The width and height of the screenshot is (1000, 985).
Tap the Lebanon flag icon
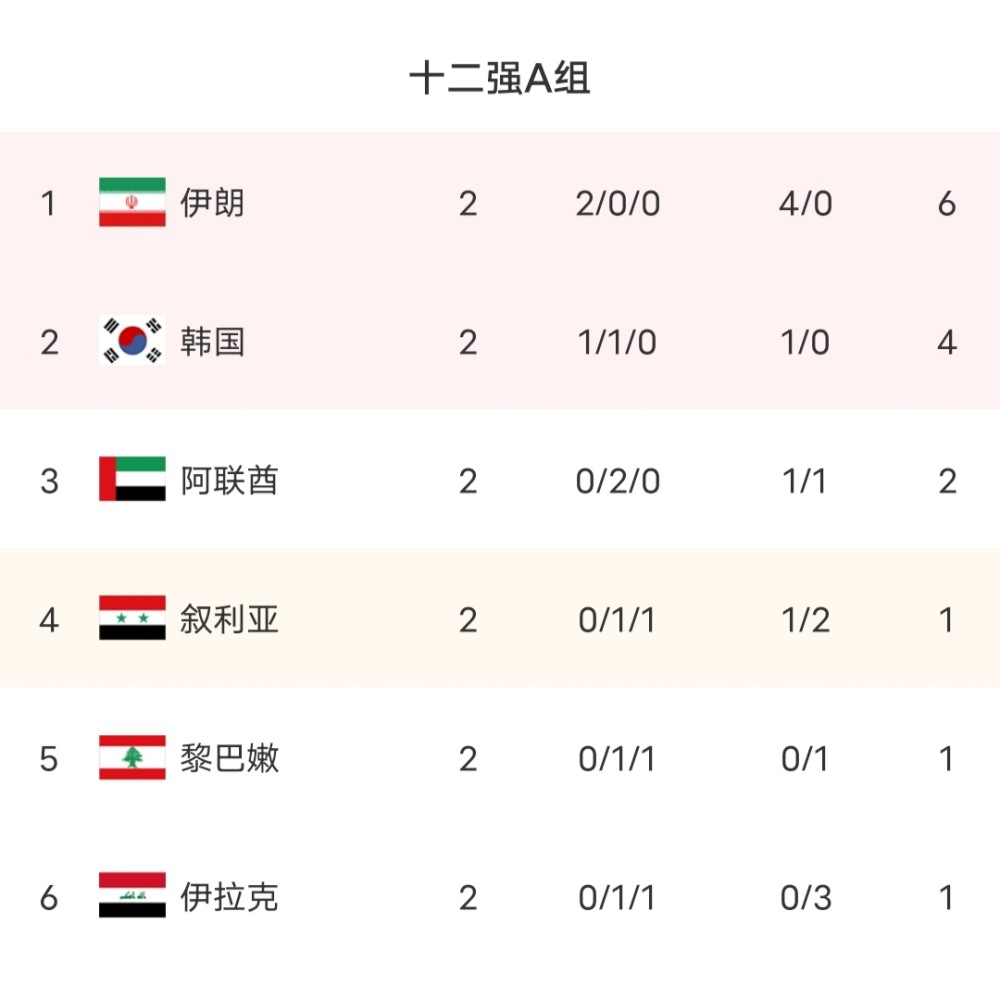[x=132, y=757]
